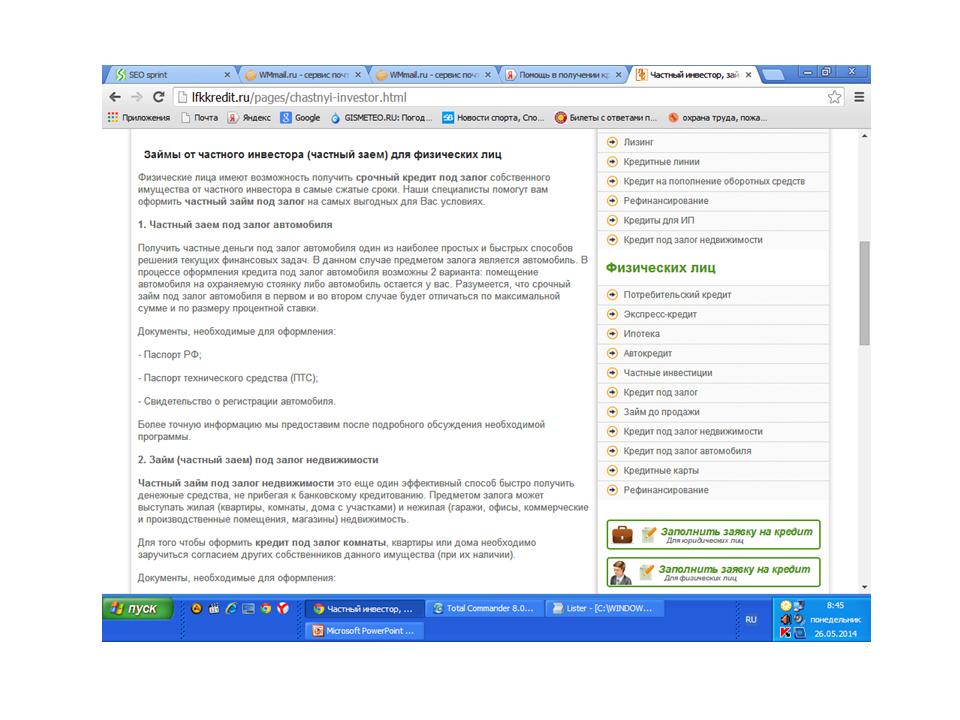This screenshot has width=960, height=720.
Task: Click the Kaspersky tray icon
Action: coord(786,633)
